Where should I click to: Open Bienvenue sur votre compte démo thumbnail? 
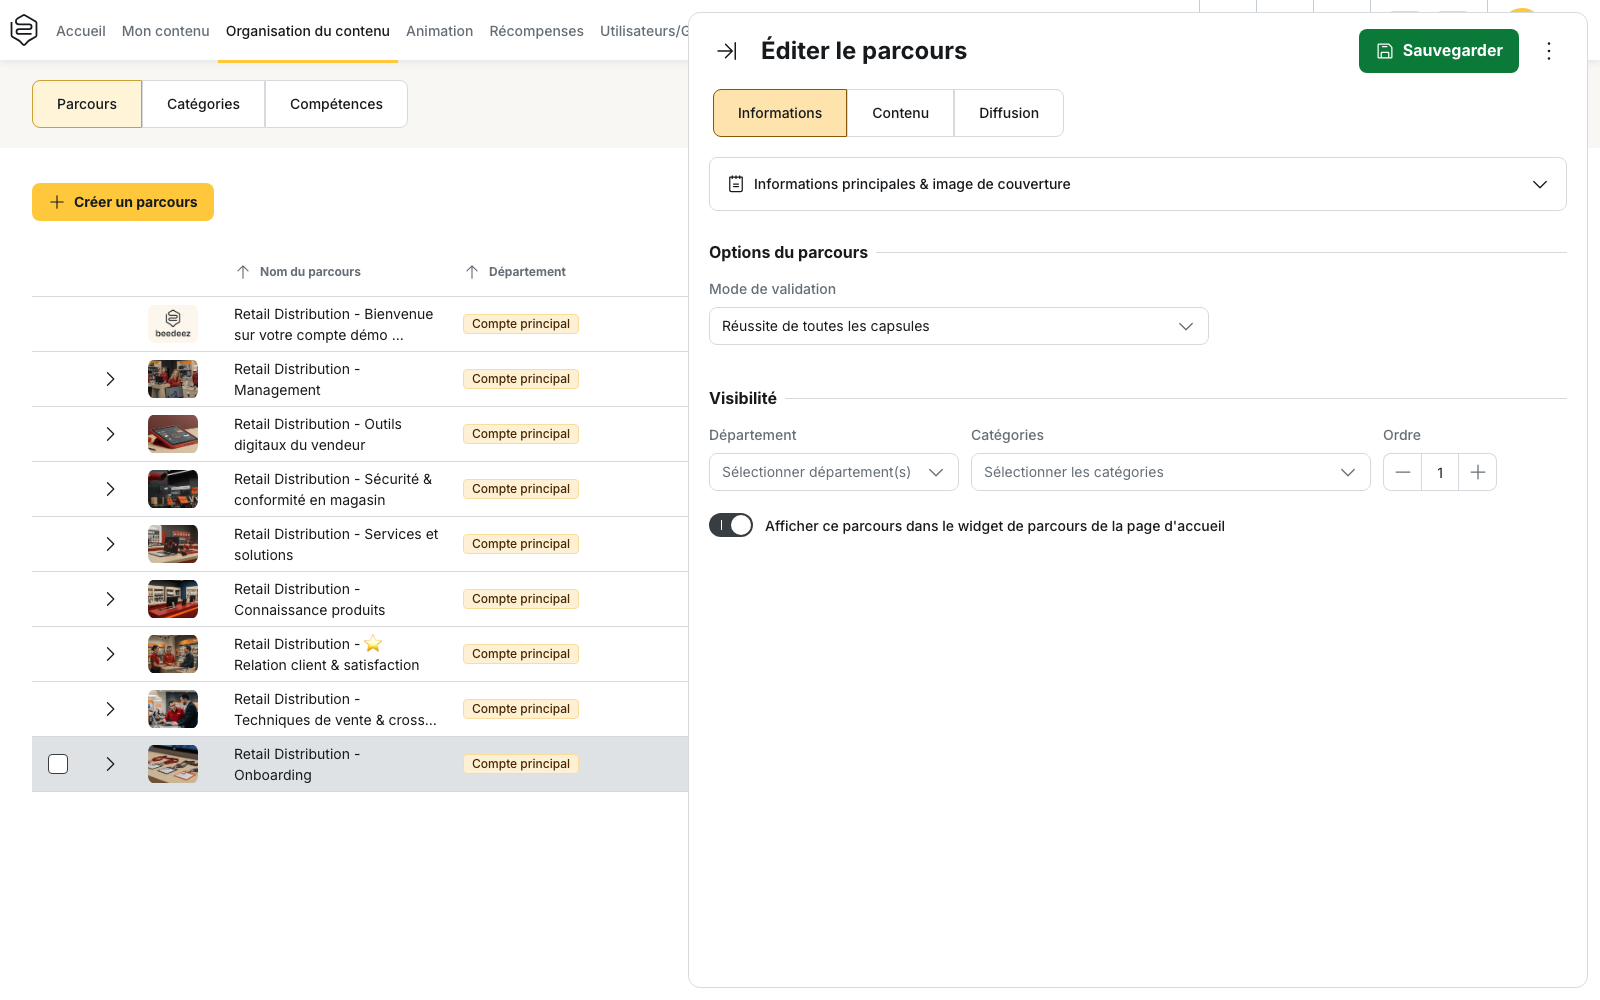[173, 324]
